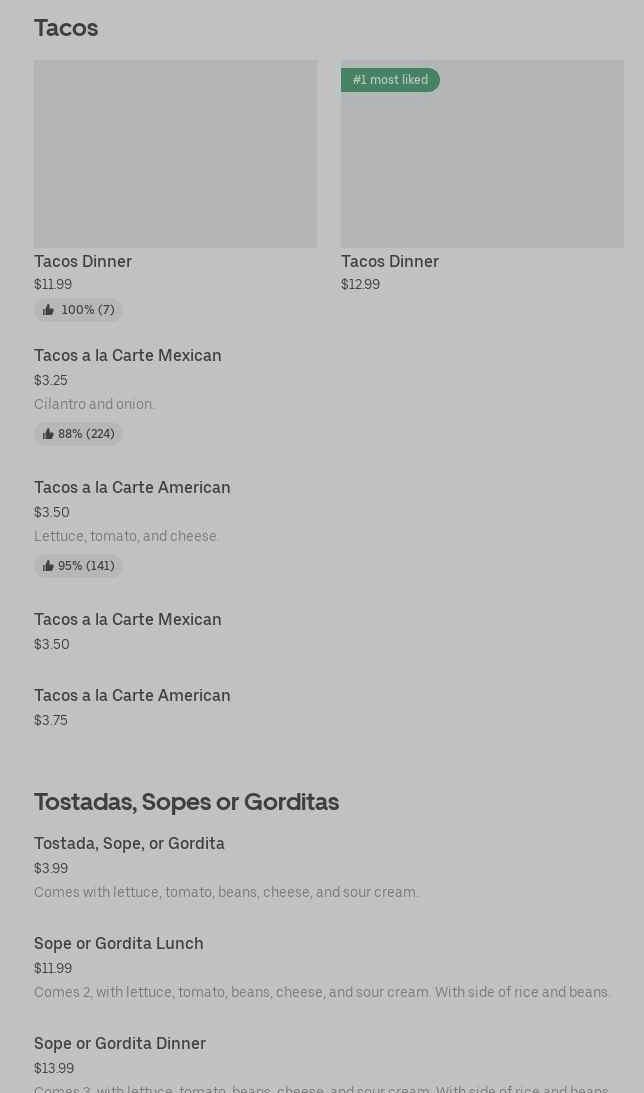
Task: Click the "Cilantro and onion." description
Action: pos(94,404)
